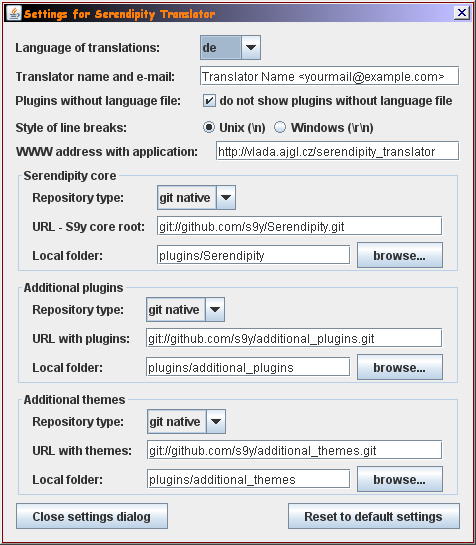The height and width of the screenshot is (545, 476).
Task: Select Windows line breaks radio button
Action: click(280, 128)
